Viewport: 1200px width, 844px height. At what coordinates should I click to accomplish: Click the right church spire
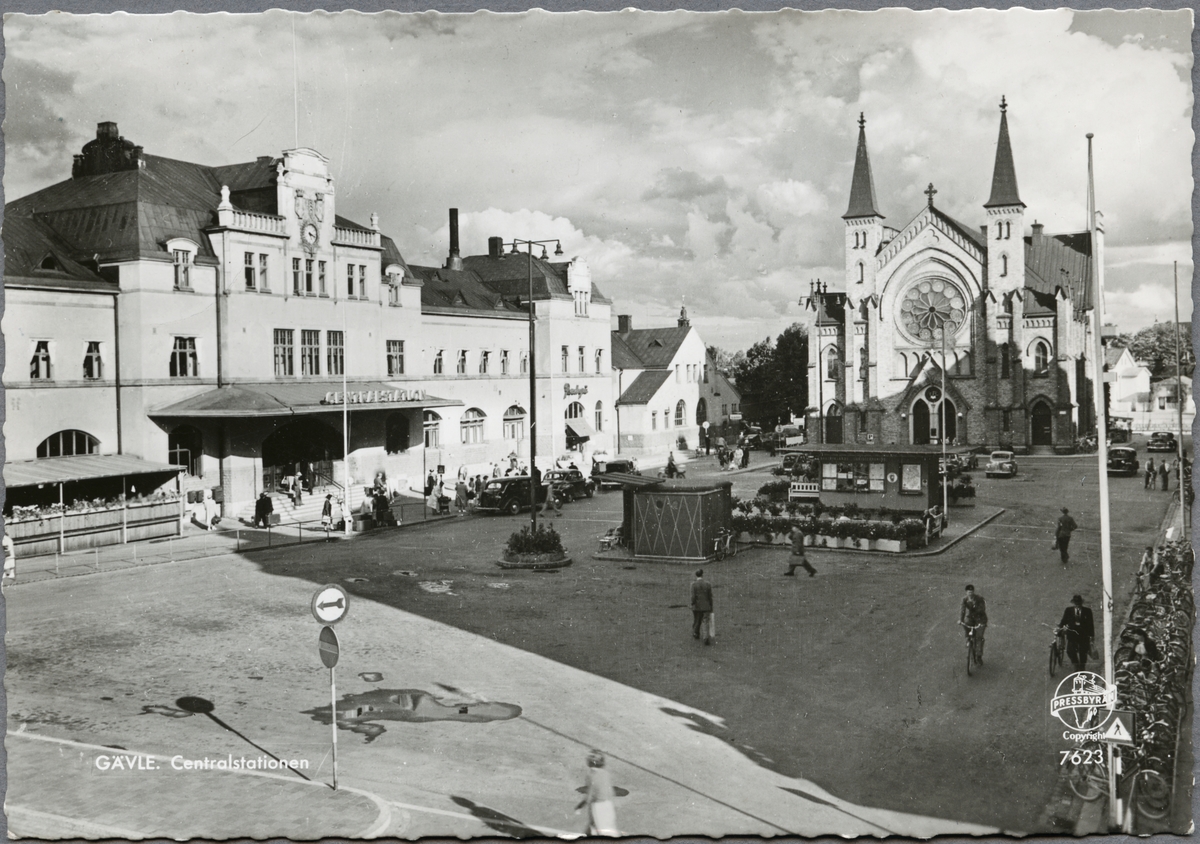(x=1003, y=158)
